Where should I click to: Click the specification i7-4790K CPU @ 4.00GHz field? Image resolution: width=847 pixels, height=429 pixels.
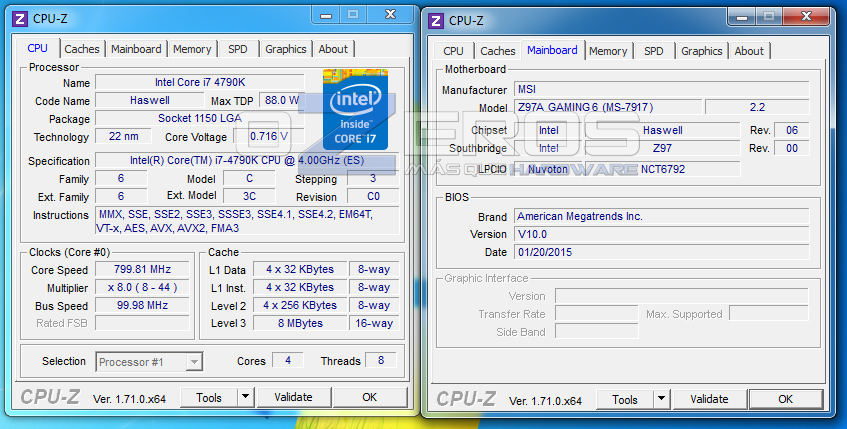coord(247,160)
